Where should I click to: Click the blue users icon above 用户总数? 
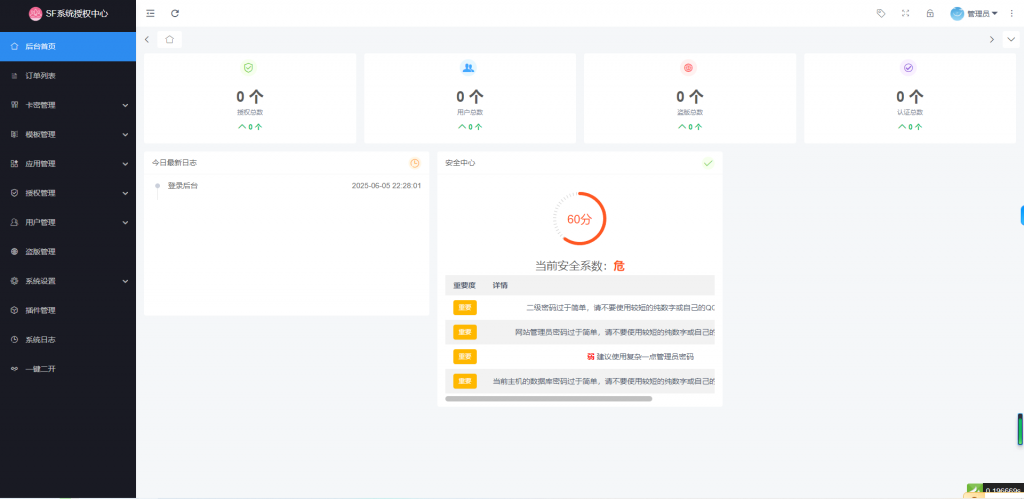pyautogui.click(x=468, y=67)
